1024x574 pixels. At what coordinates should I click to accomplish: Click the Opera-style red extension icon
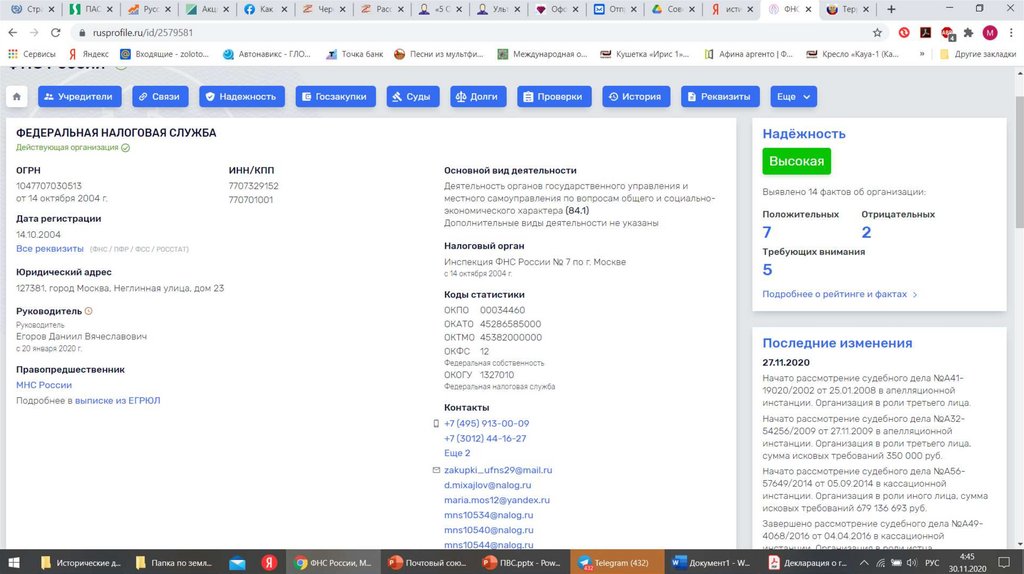904,33
